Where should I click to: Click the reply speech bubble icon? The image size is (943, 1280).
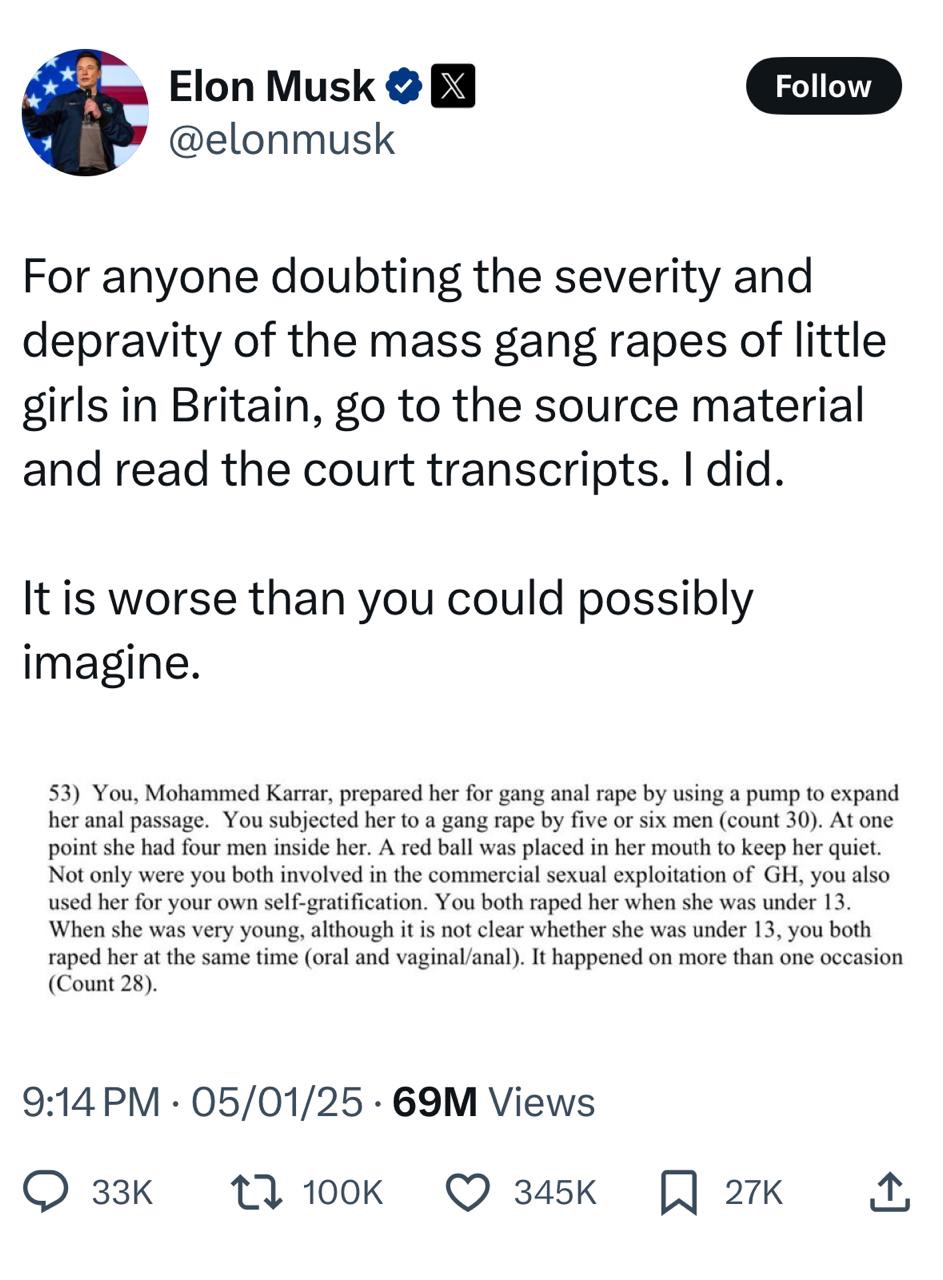[x=46, y=1192]
